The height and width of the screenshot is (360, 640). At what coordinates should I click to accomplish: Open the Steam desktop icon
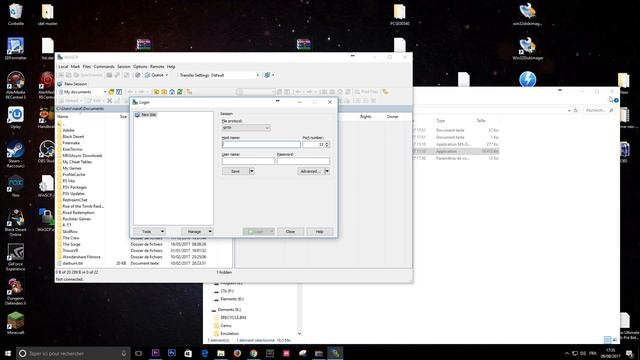click(16, 154)
